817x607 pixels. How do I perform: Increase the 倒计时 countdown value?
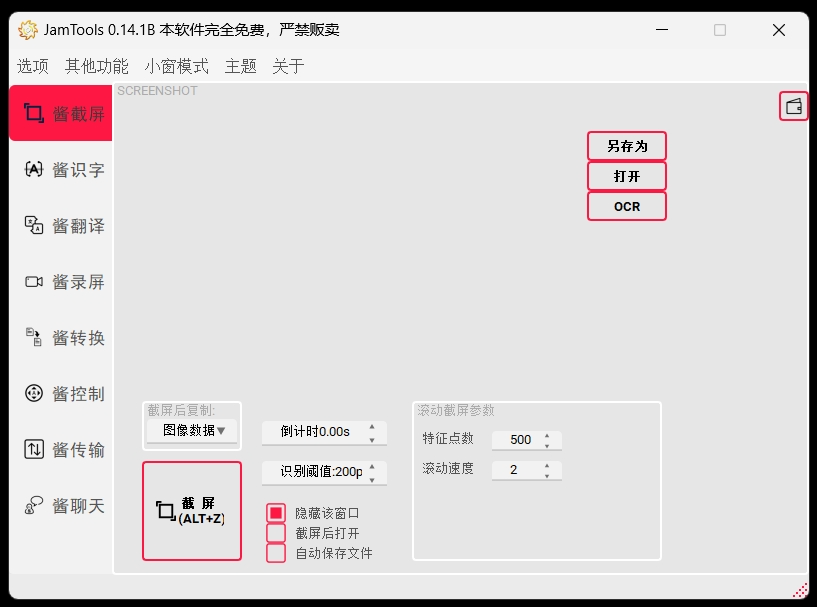(x=372, y=427)
